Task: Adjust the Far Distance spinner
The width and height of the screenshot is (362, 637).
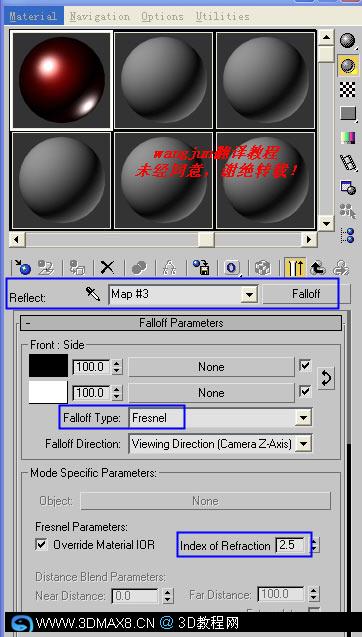Action: point(313,594)
